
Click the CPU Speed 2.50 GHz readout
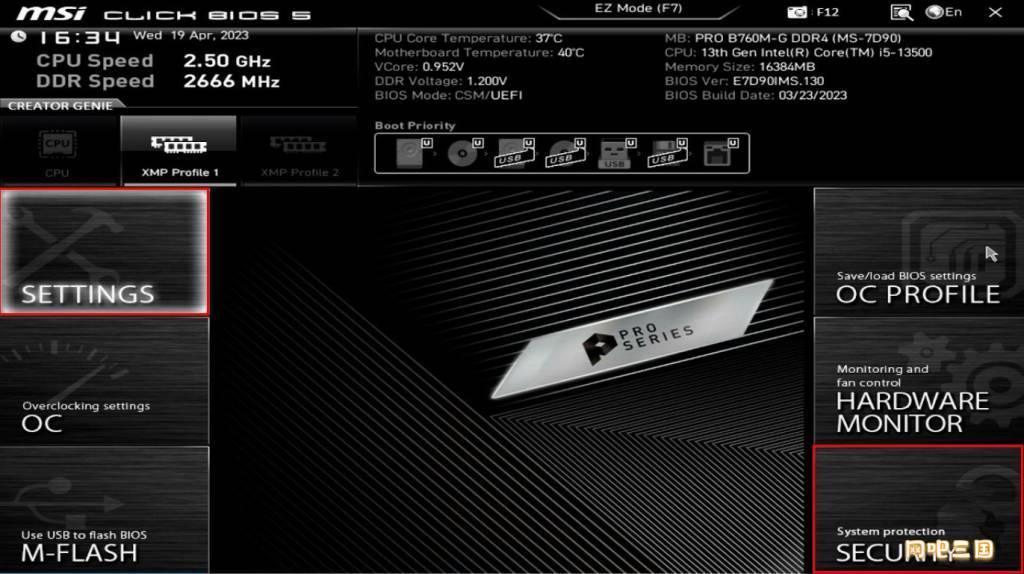(x=153, y=61)
